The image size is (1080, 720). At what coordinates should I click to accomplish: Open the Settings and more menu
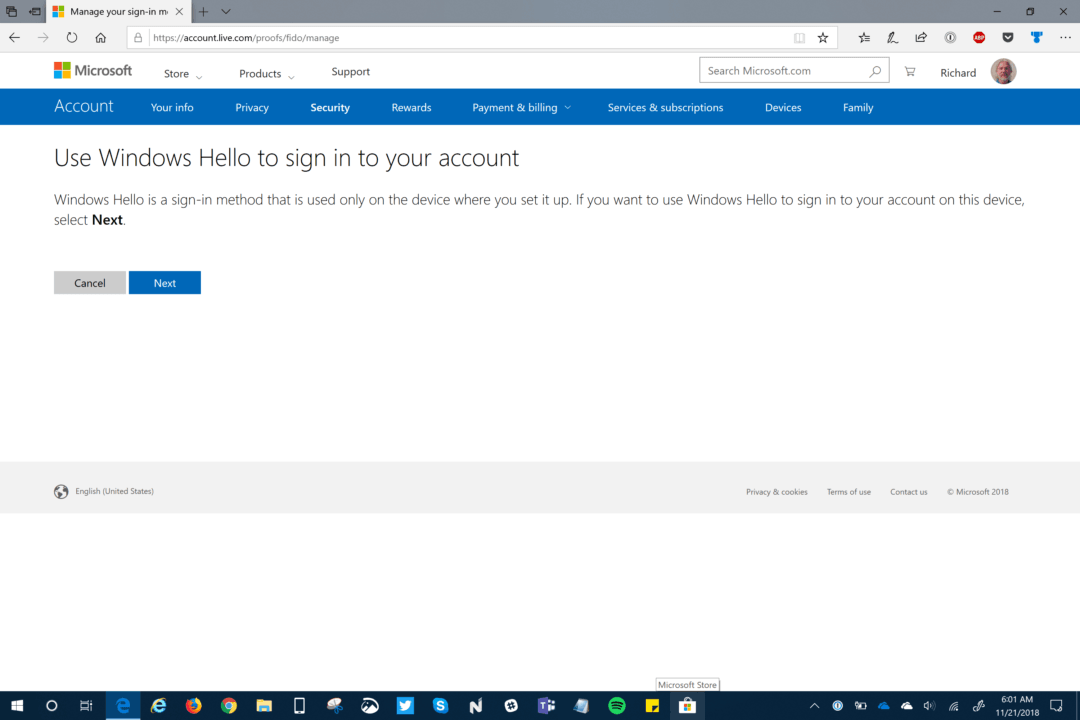pyautogui.click(x=1065, y=37)
